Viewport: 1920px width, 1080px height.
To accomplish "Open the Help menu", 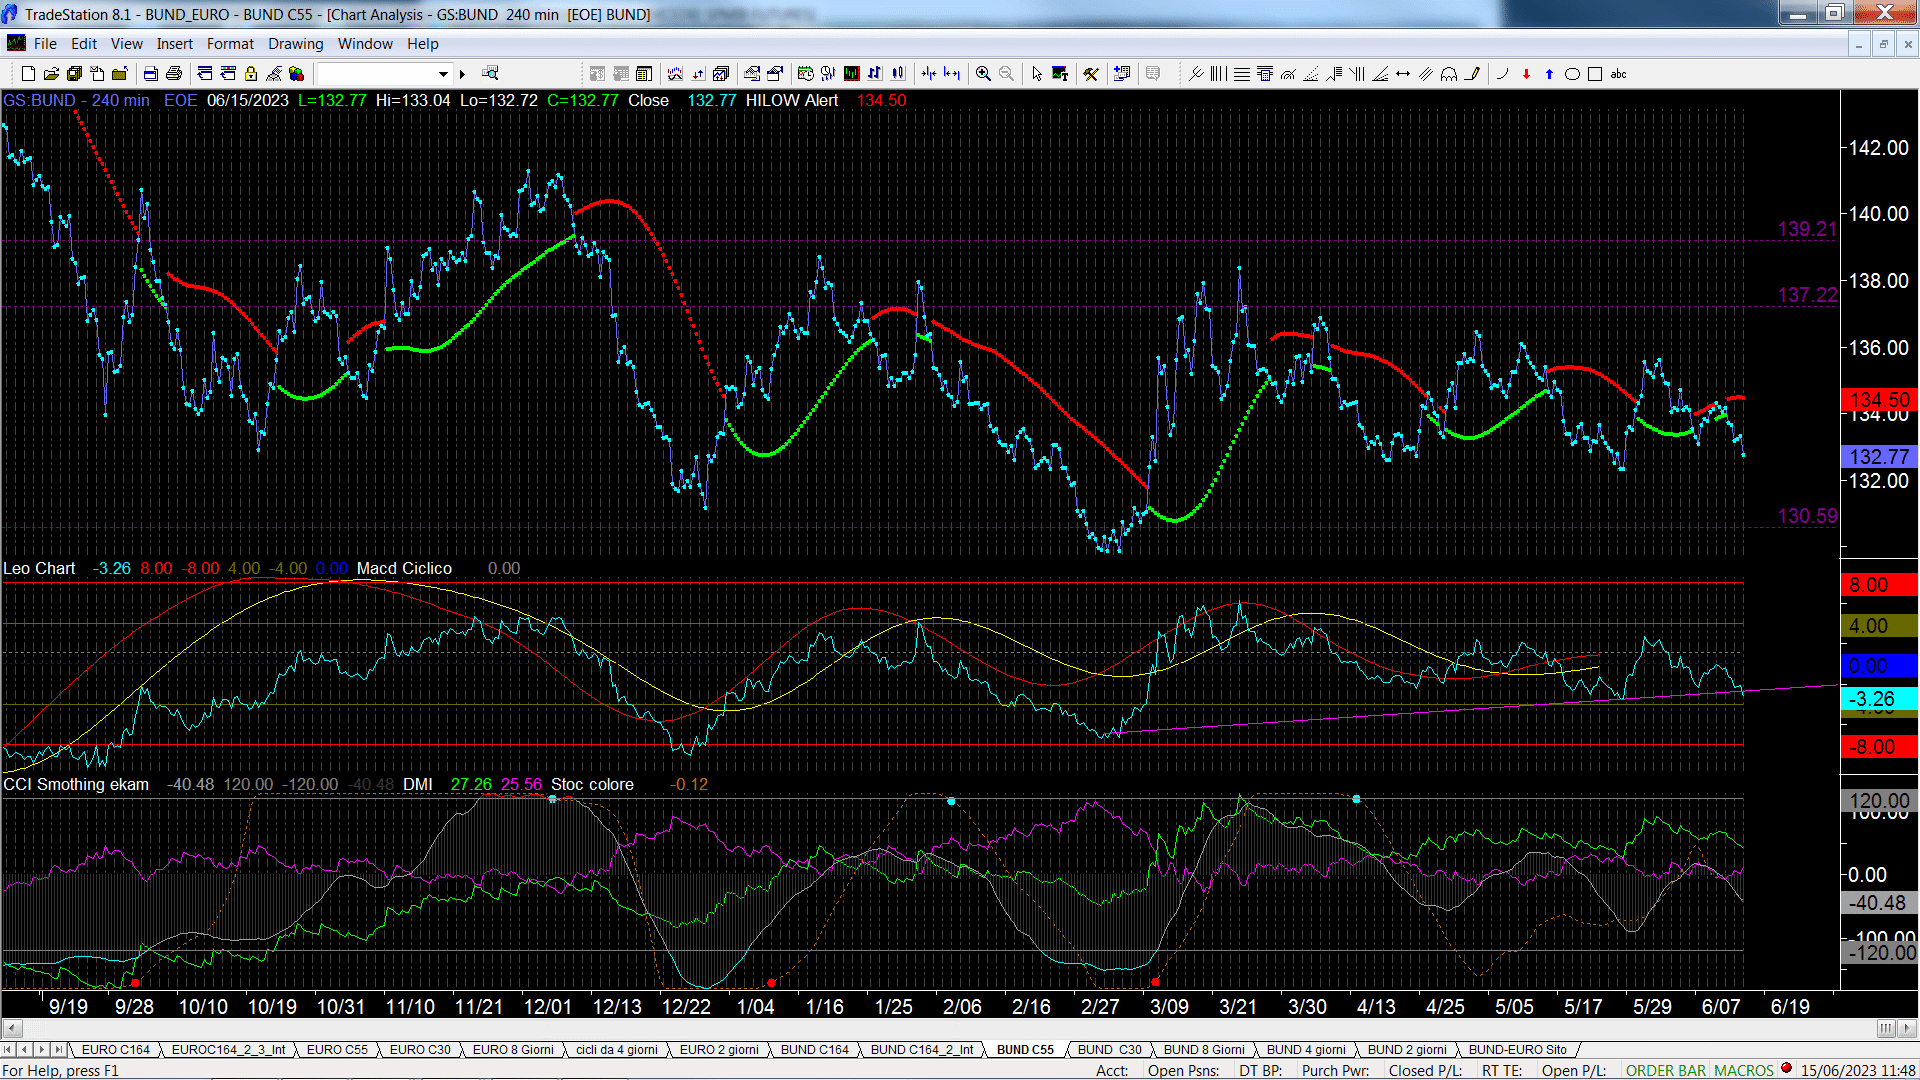I will (422, 44).
